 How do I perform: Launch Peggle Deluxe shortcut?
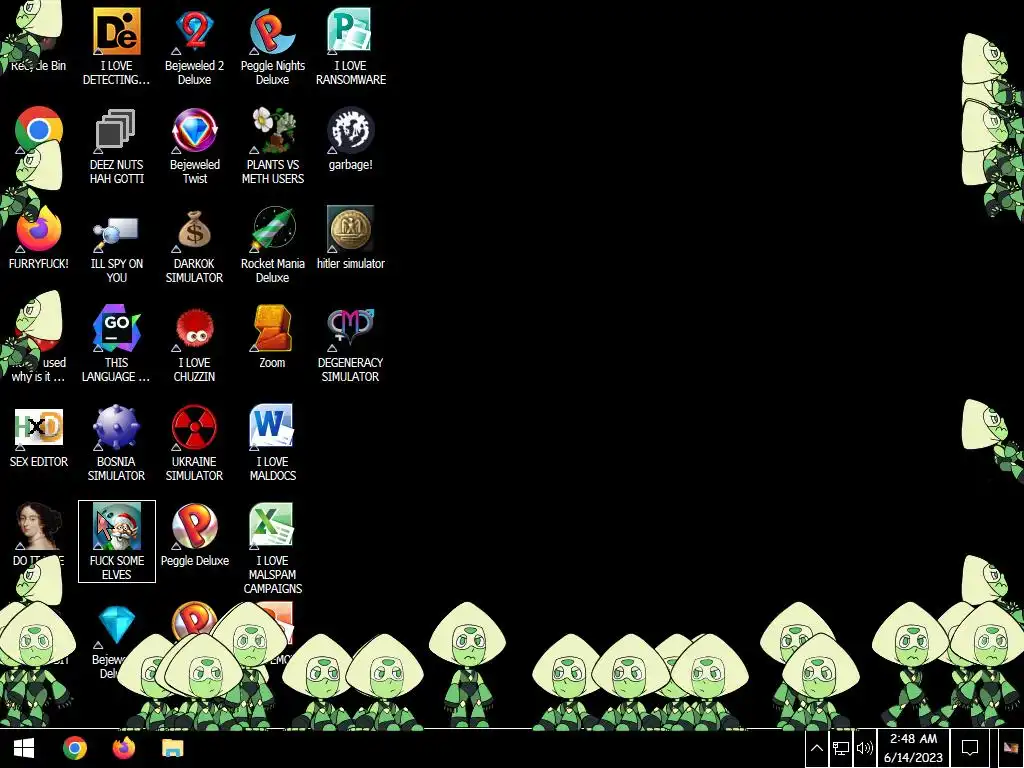point(195,525)
